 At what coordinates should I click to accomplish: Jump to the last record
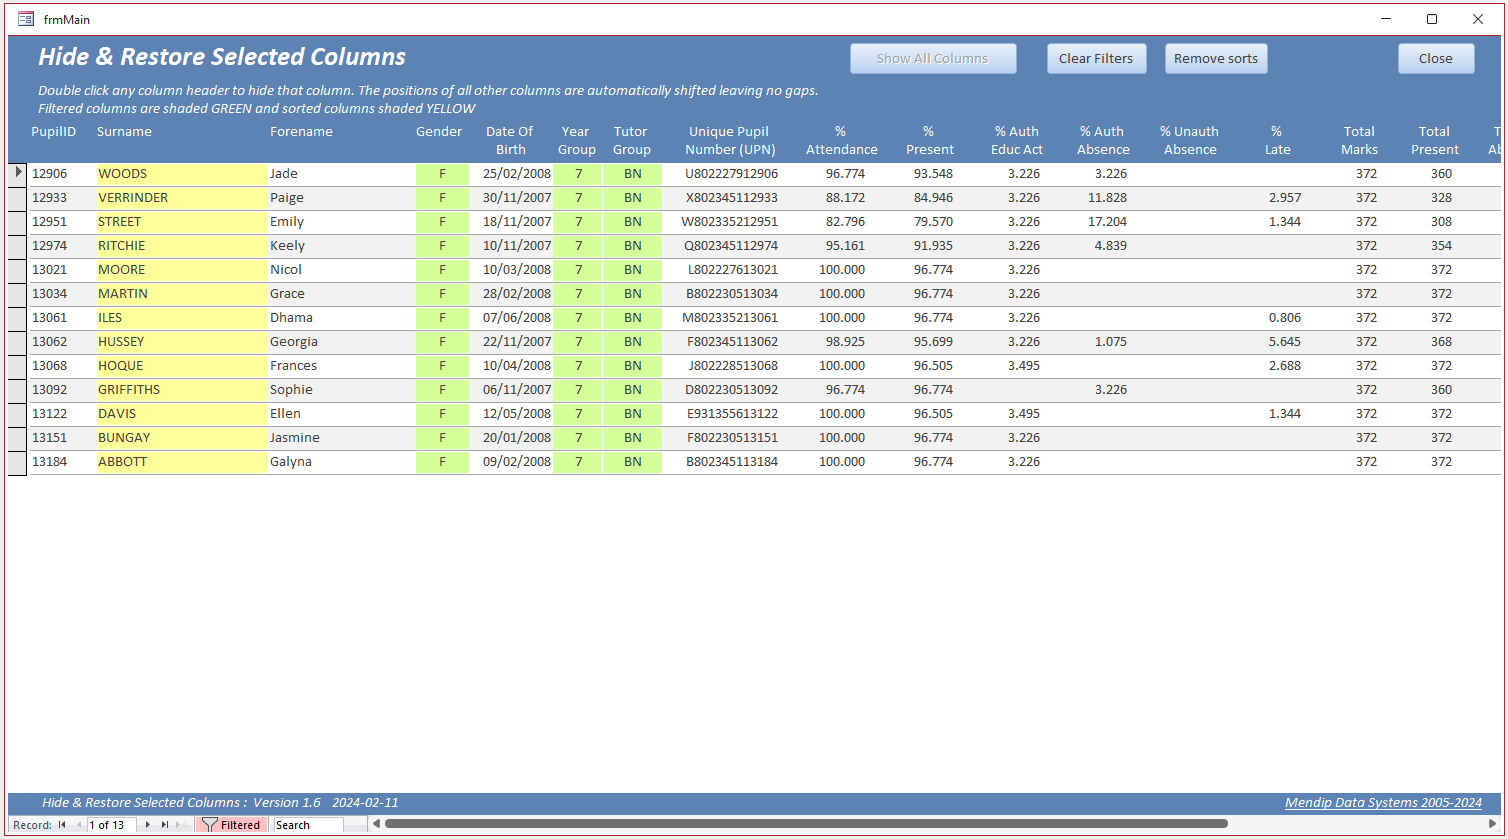(164, 825)
